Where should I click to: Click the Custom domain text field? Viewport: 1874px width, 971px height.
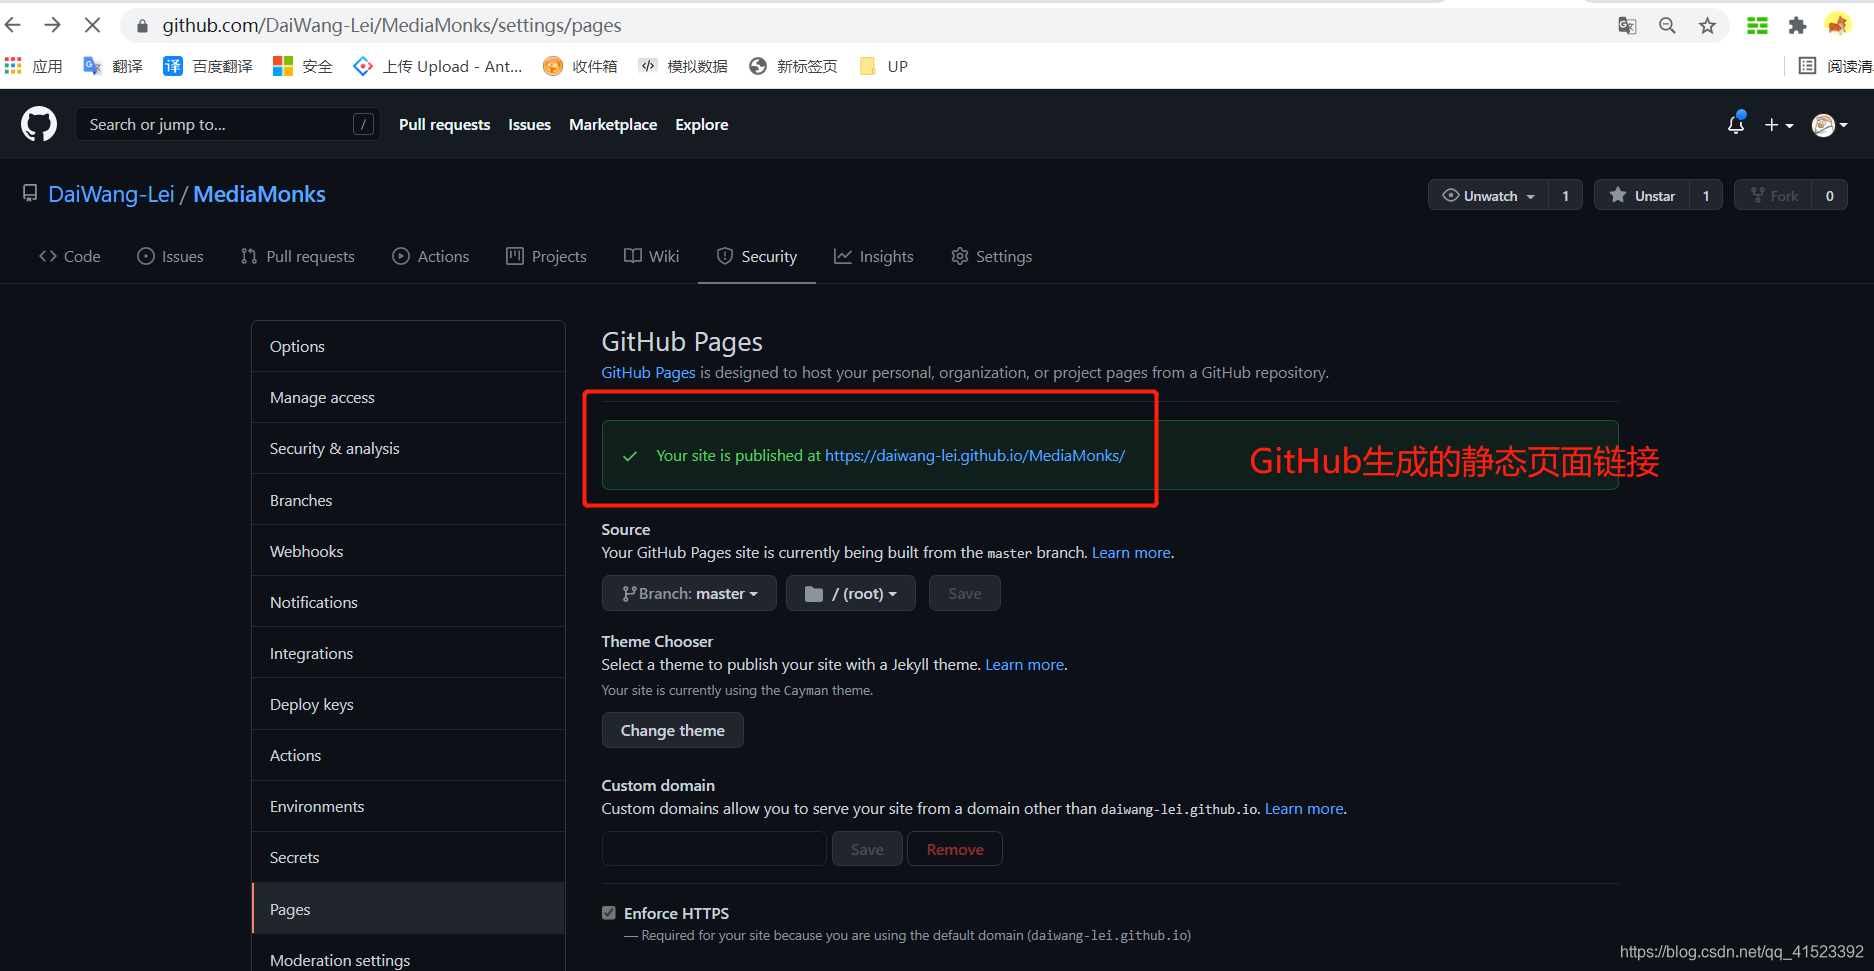(714, 849)
